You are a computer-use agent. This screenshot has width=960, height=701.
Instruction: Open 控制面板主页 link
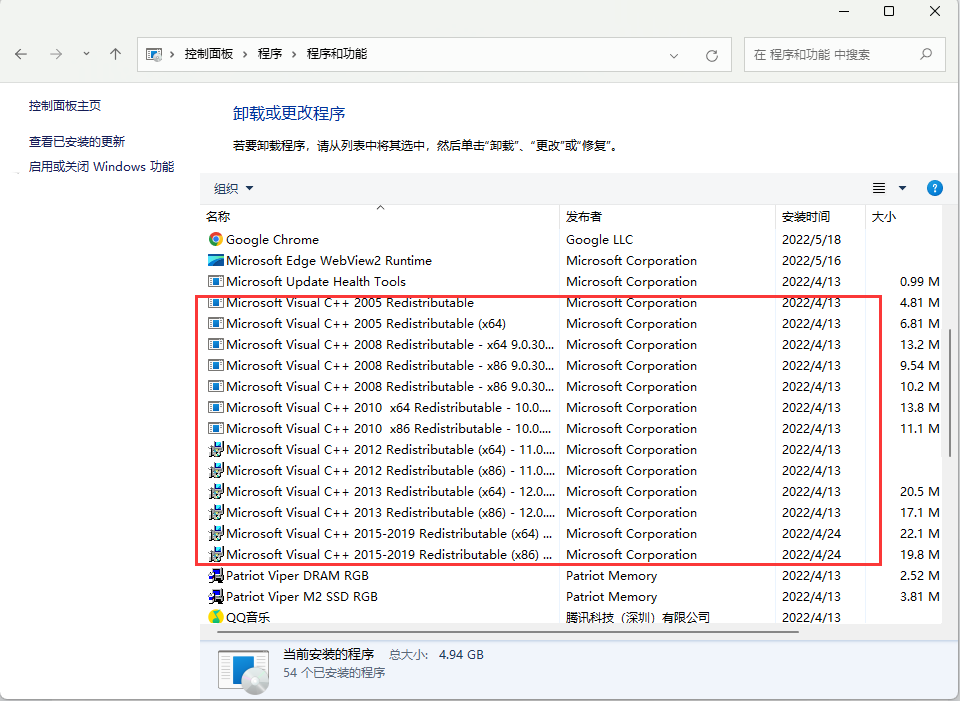click(x=65, y=105)
